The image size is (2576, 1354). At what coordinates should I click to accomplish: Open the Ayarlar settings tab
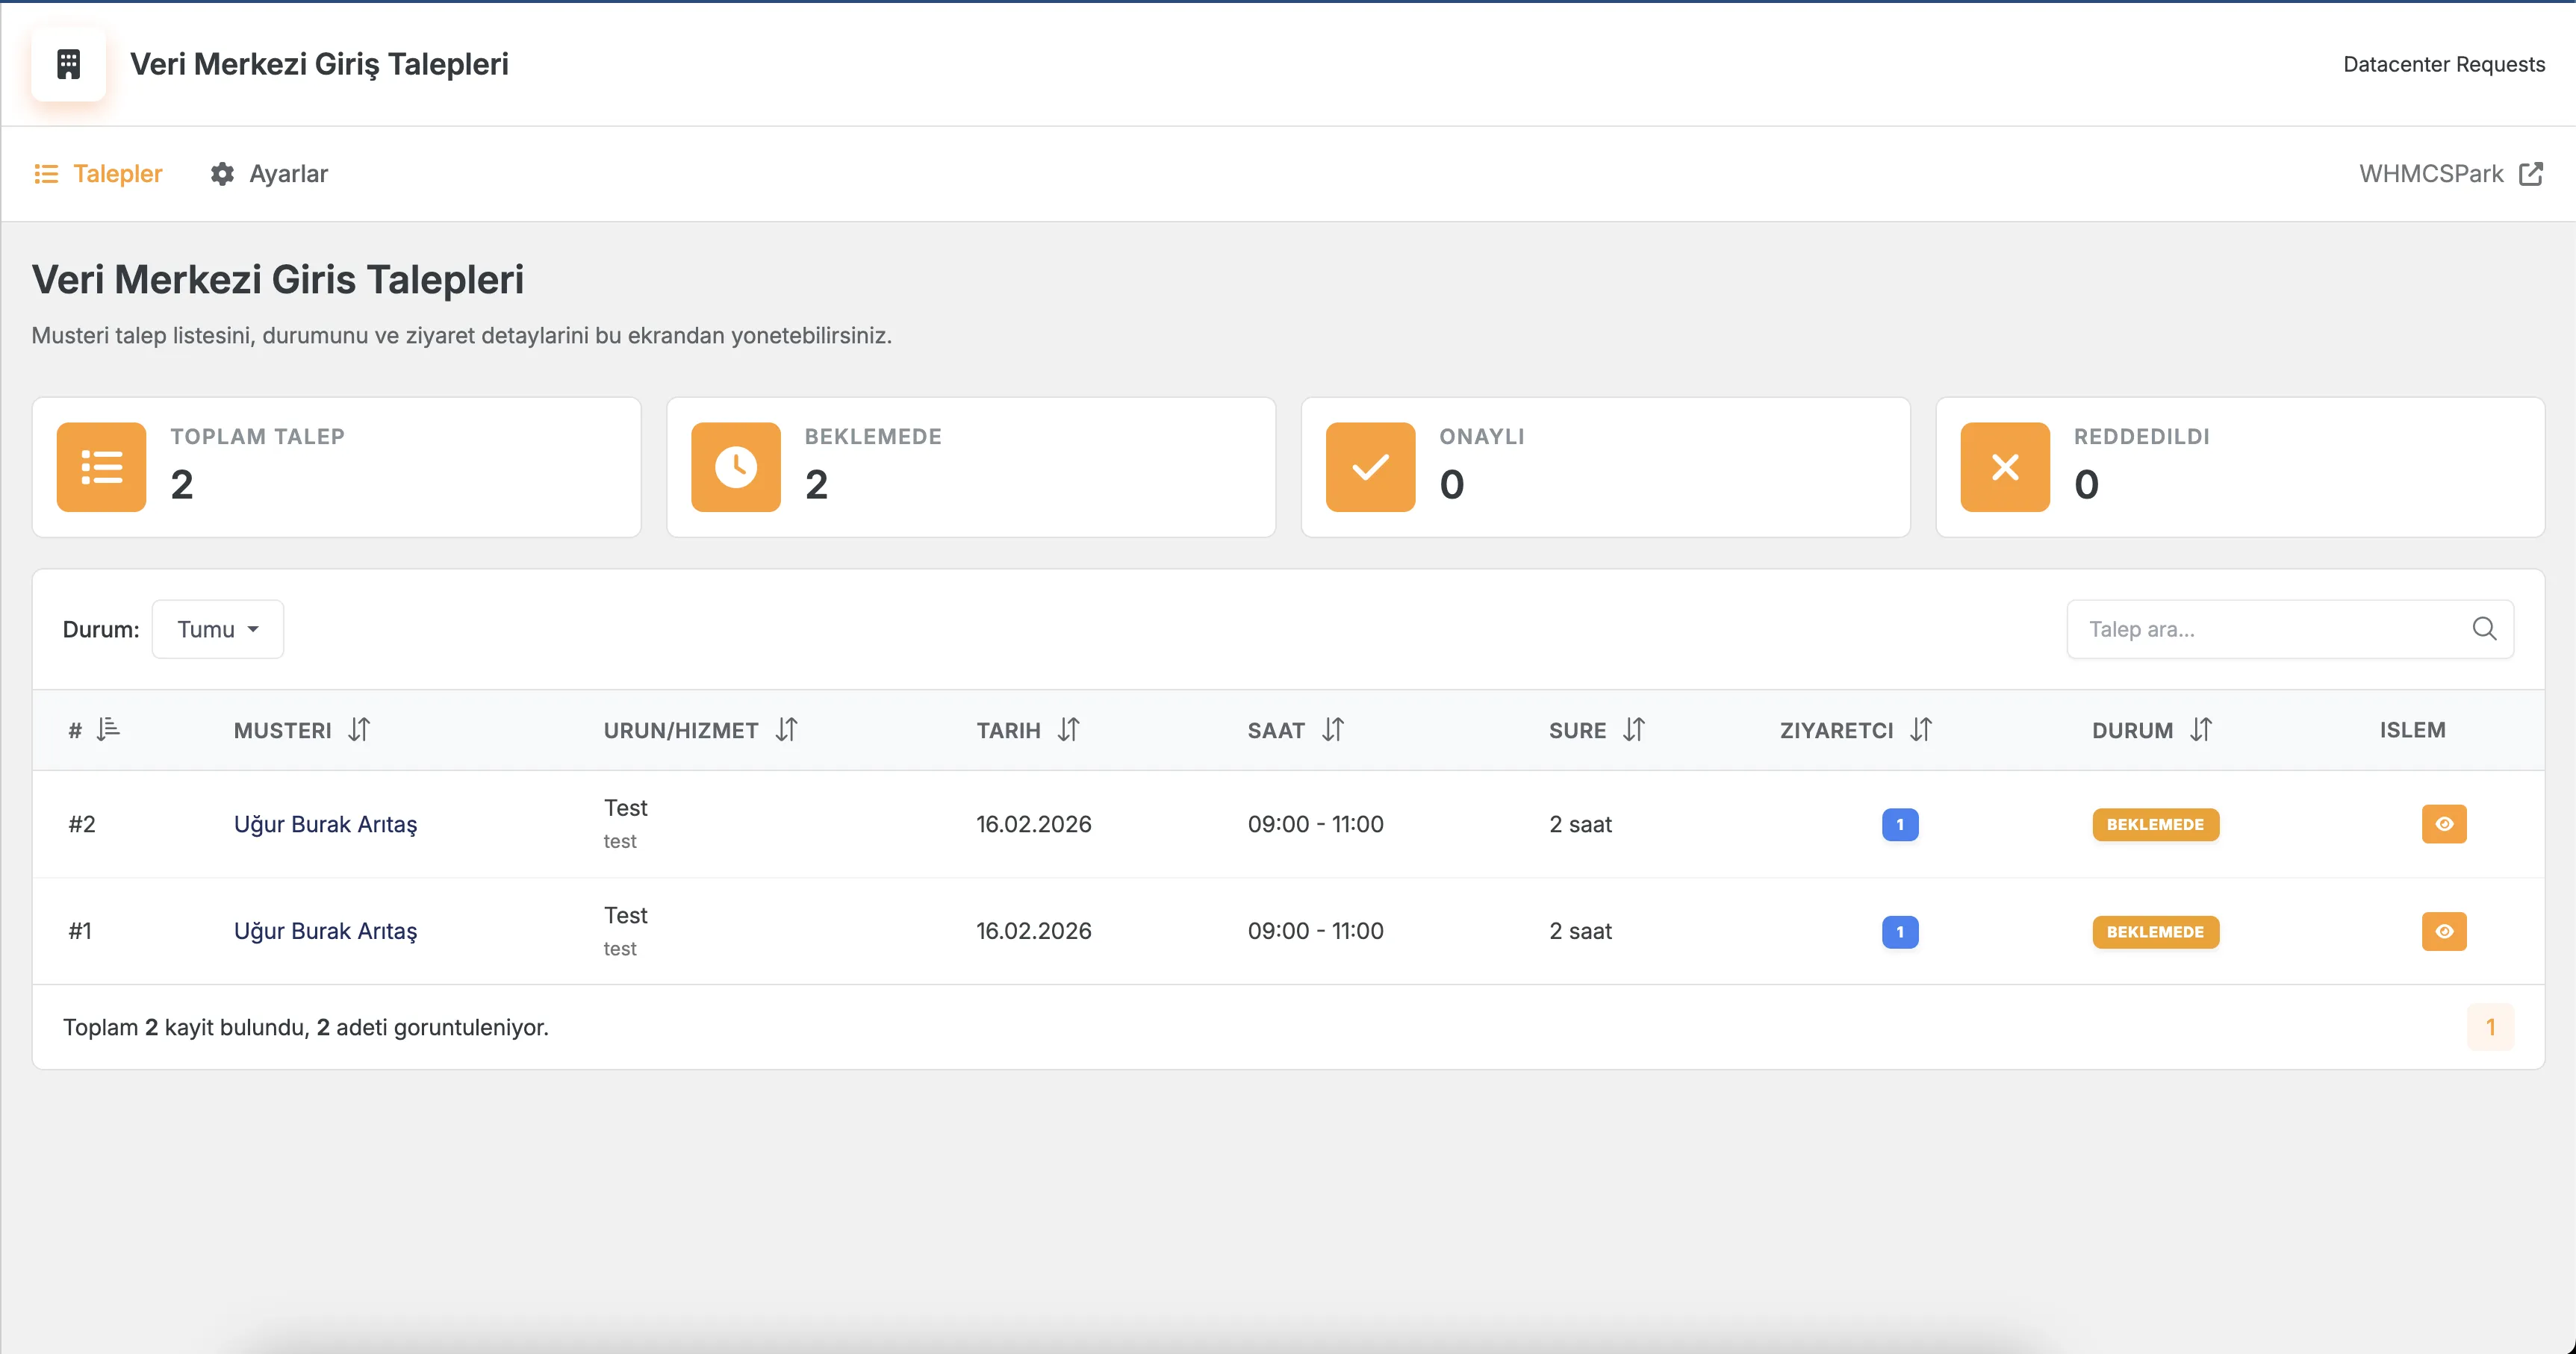point(269,174)
